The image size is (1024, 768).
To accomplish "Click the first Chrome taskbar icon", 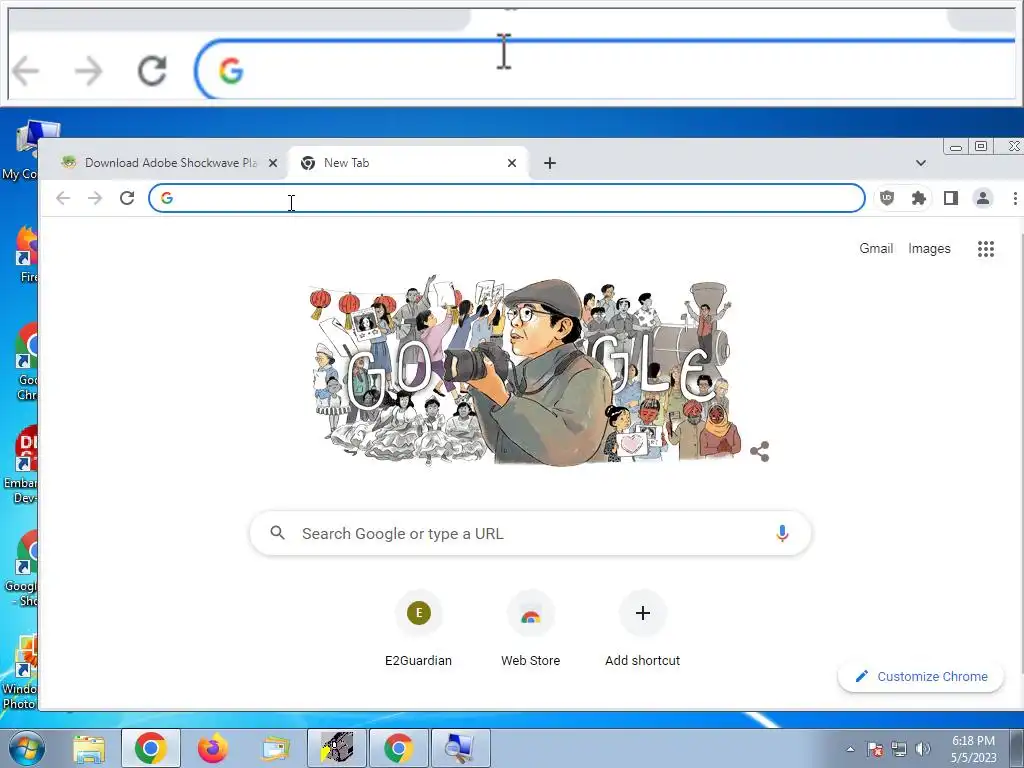I will (x=151, y=748).
